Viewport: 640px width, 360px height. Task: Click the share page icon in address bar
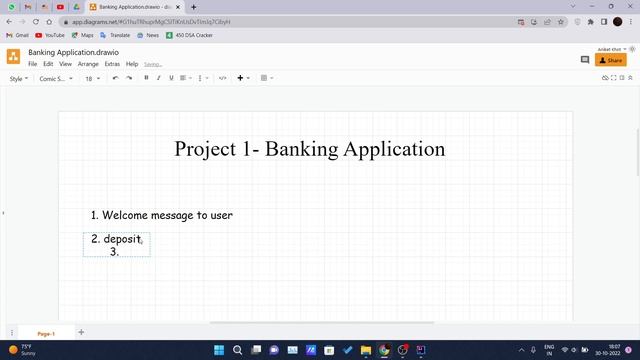click(547, 22)
